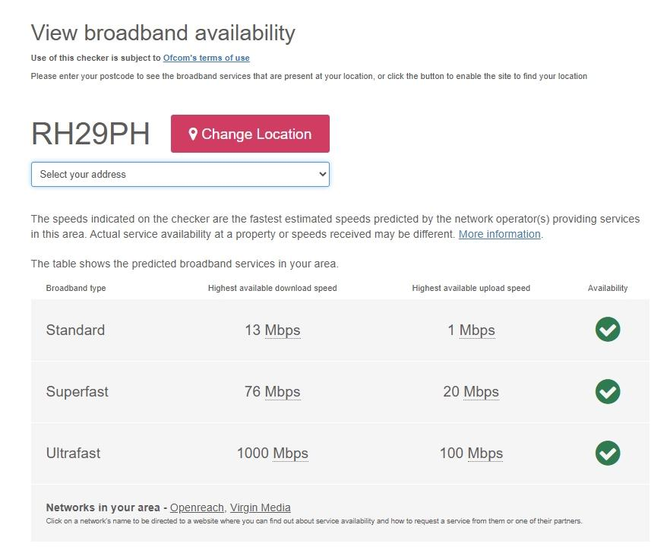The height and width of the screenshot is (550, 667).
Task: Click the map pin icon on Change Location
Action: 193,134
